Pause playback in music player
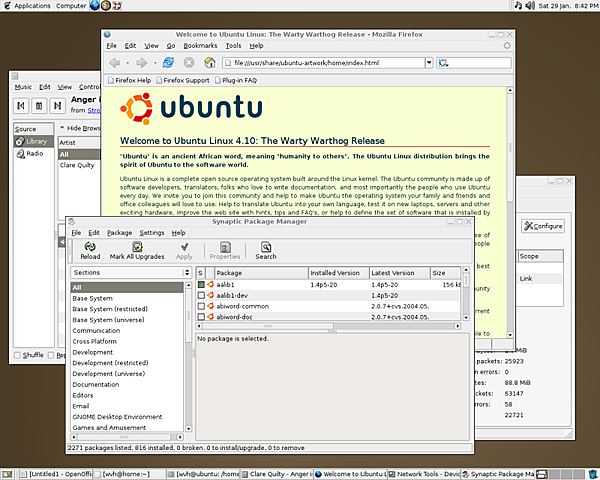Screen dimensions: 600x480 tap(39, 106)
